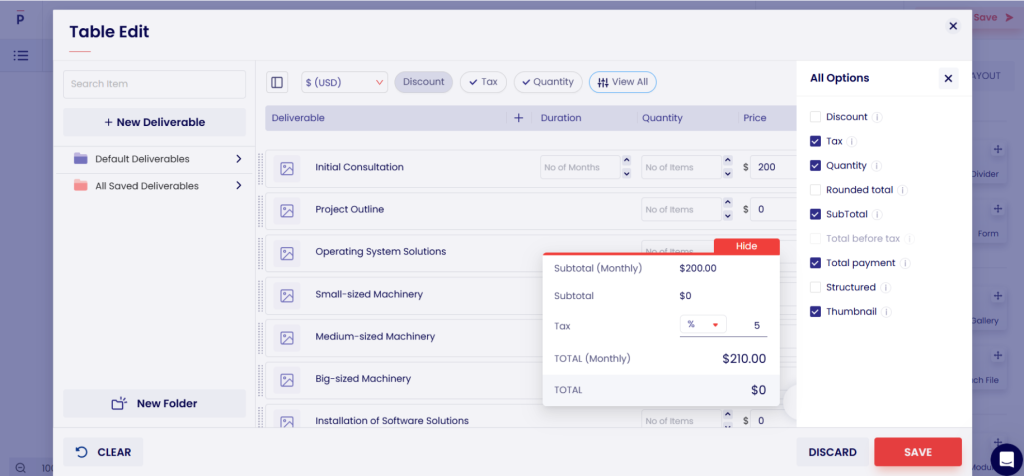Click Big-sized Machinery image icon
This screenshot has width=1024, height=476.
(x=287, y=380)
